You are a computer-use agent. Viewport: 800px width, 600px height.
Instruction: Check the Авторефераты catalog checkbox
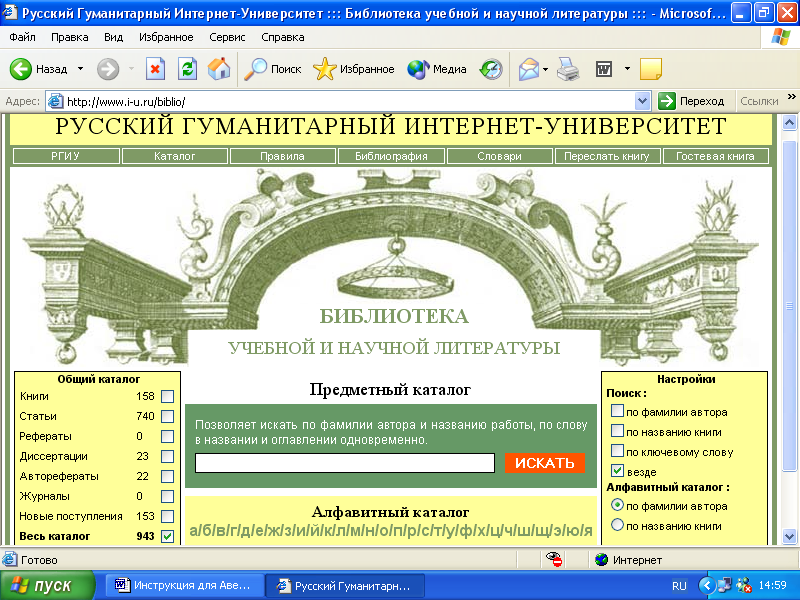tap(167, 476)
